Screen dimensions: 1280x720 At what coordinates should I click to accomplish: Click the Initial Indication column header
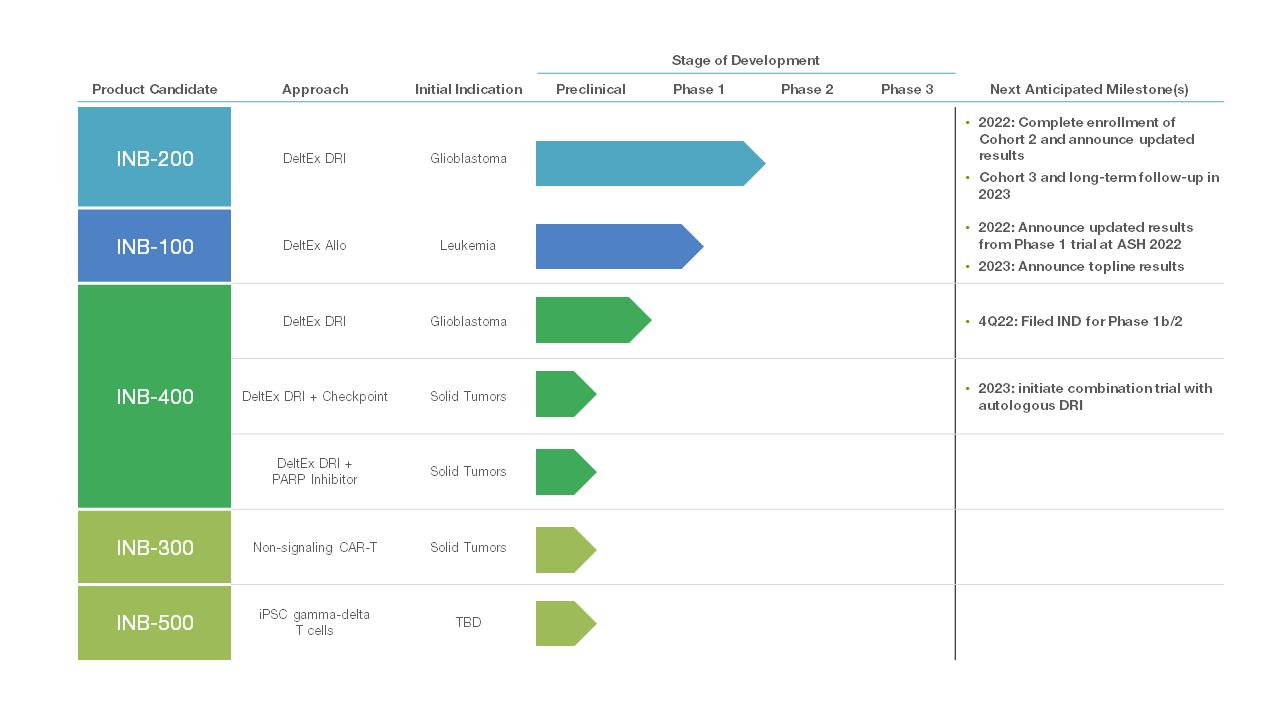468,89
